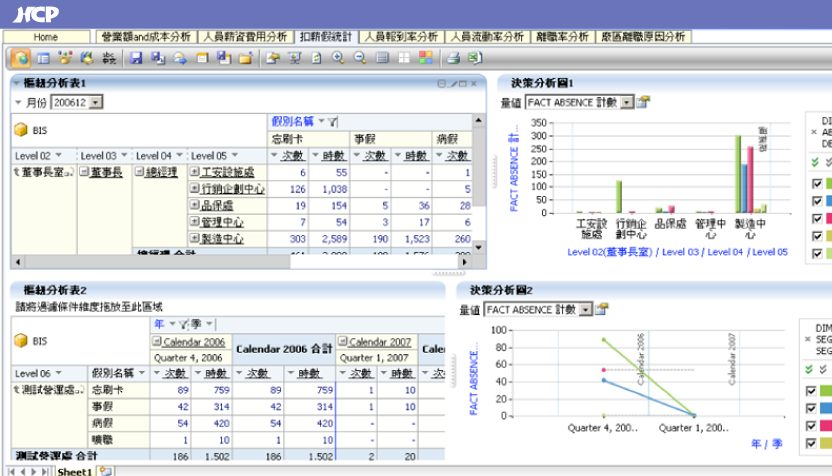832x476 pixels.
Task: Click the filter funnel next to 假別名稱
Action: point(333,121)
